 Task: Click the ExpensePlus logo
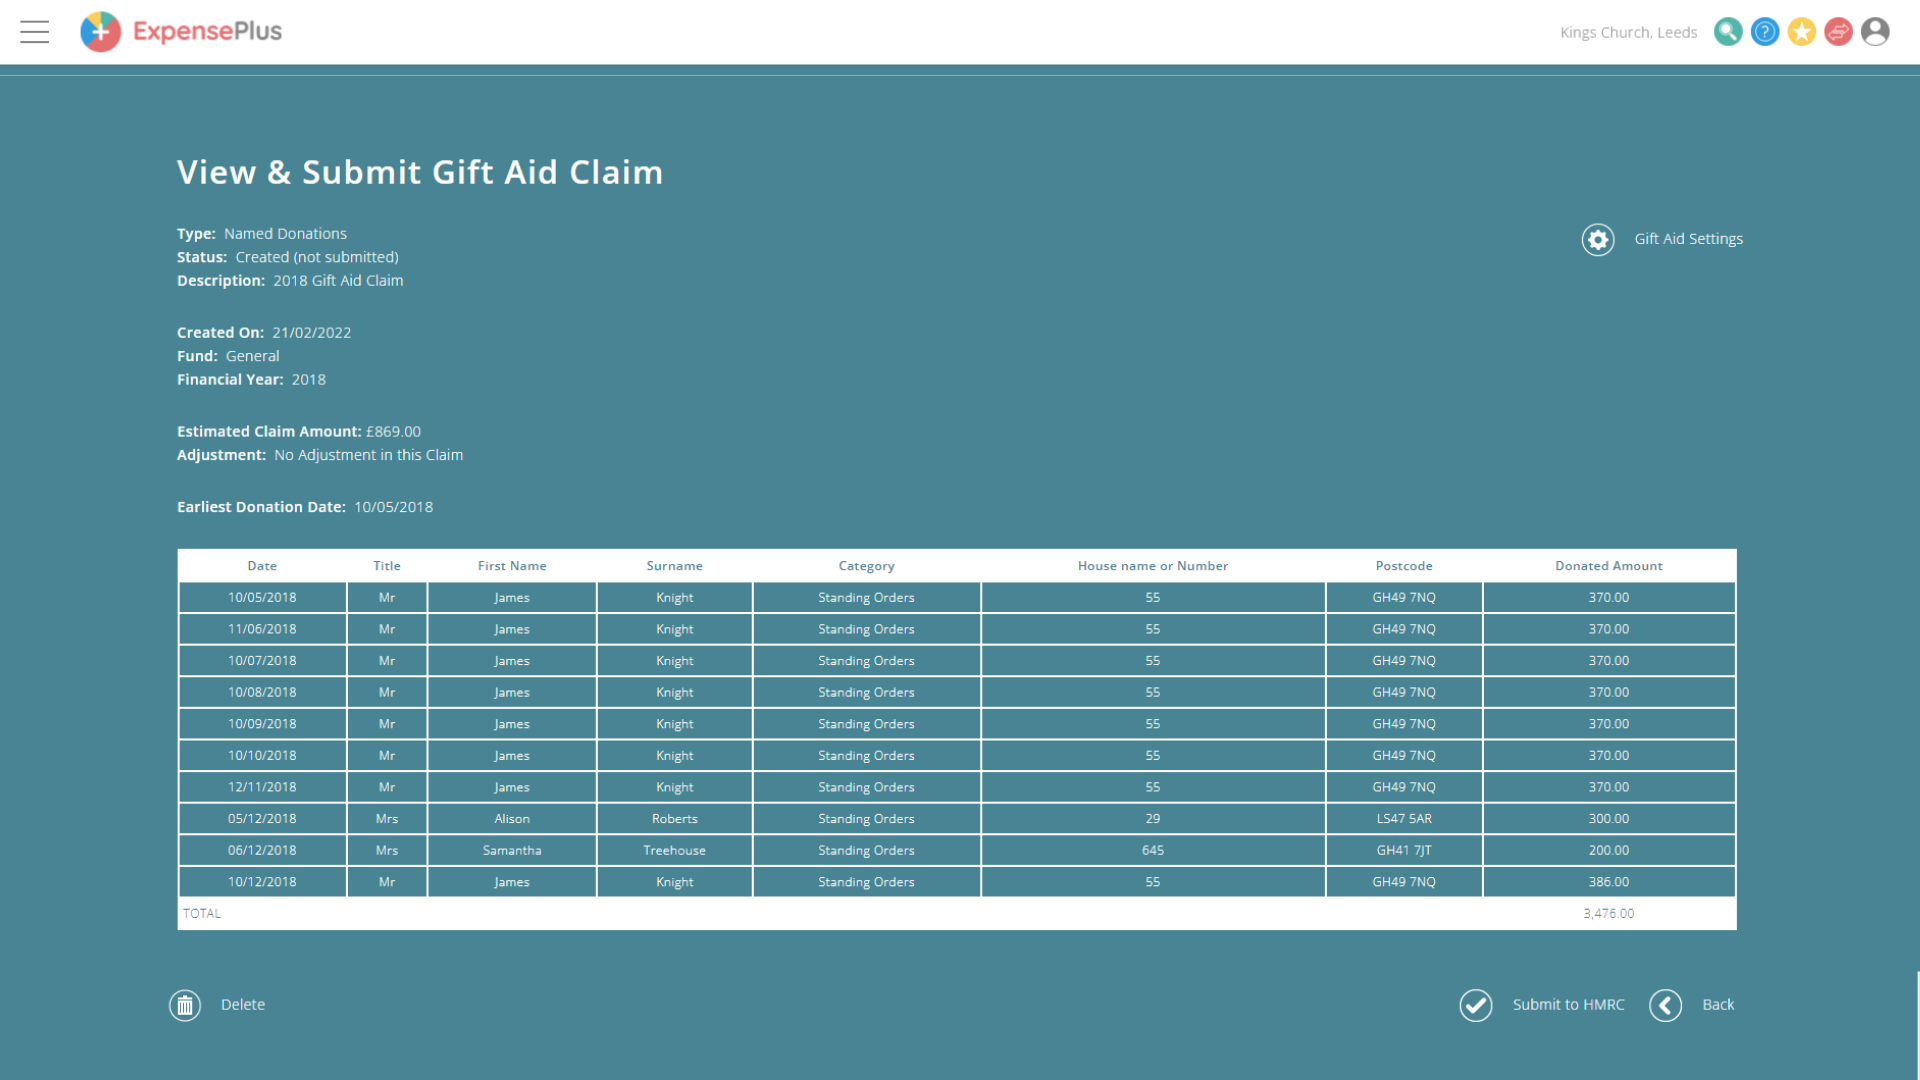[x=180, y=31]
